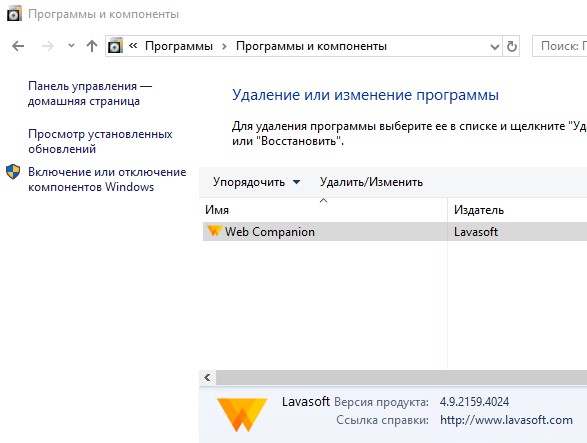Refresh the programs list

(511, 46)
